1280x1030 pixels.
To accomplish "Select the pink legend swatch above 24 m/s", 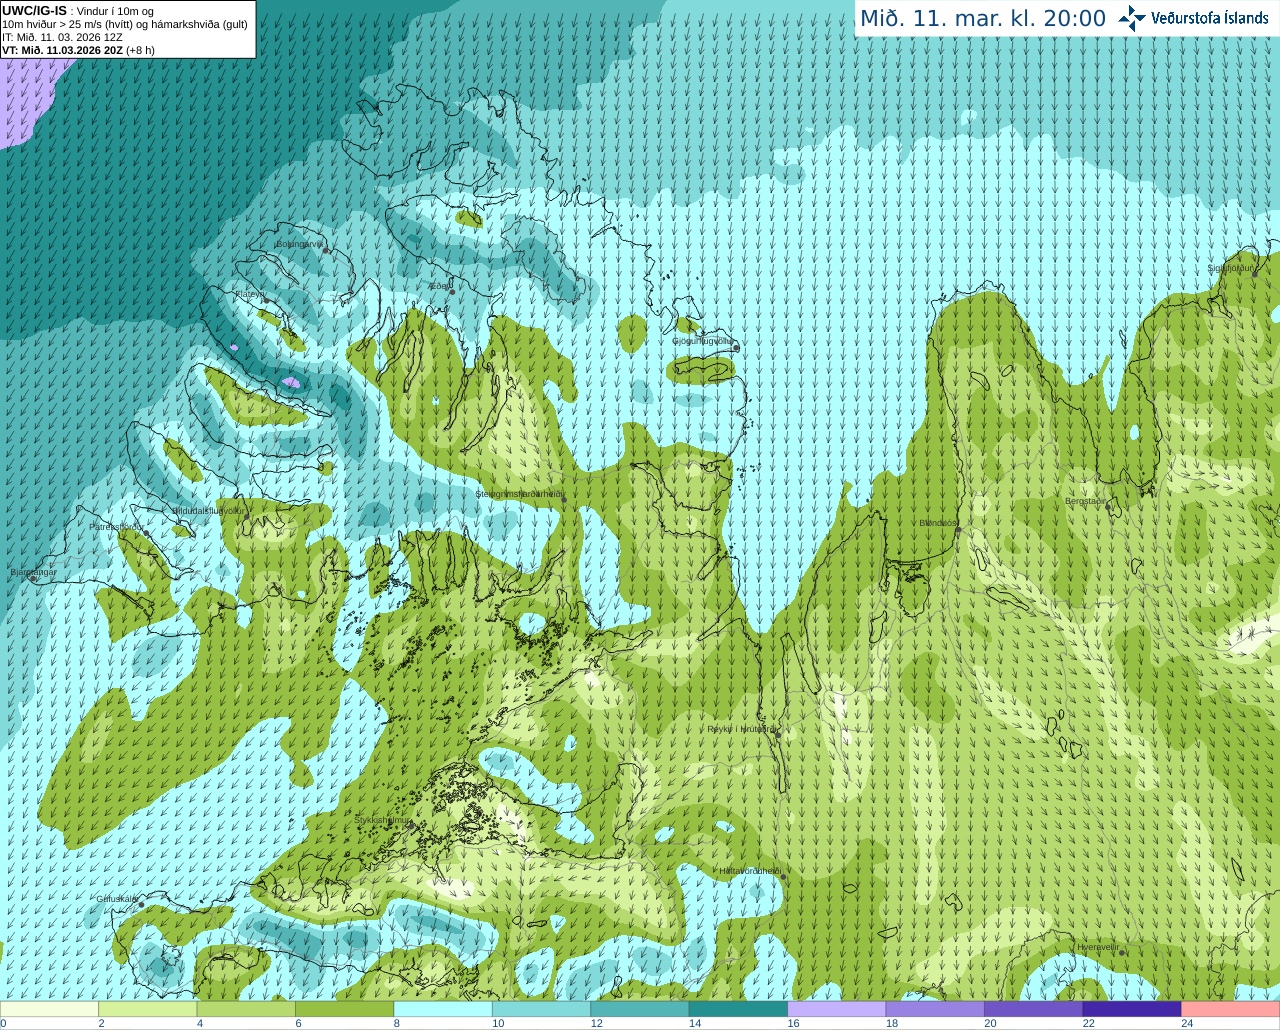I will (x=1231, y=1009).
